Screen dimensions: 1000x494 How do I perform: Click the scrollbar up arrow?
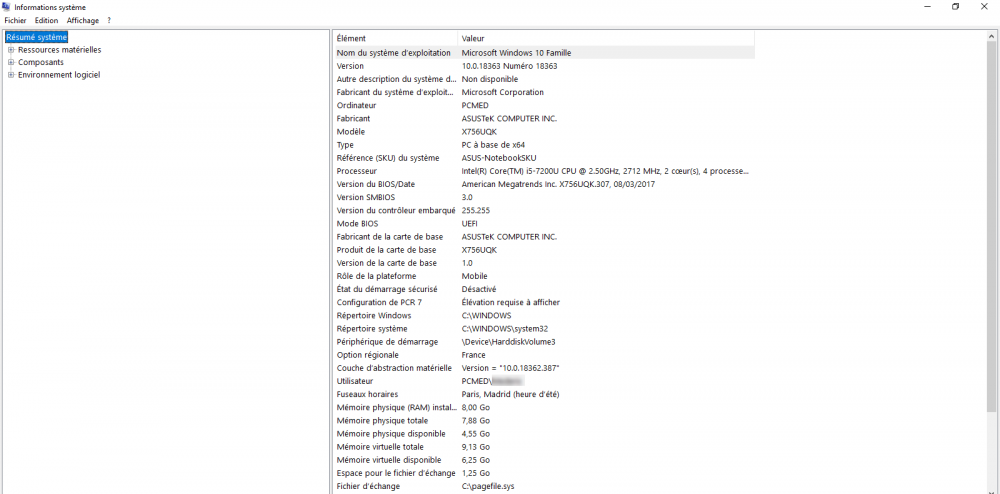992,36
